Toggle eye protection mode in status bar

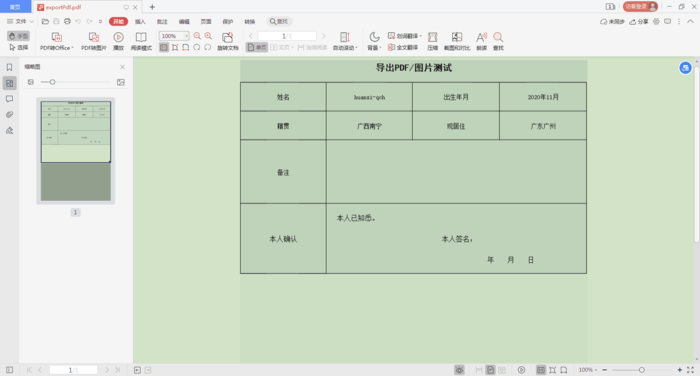(459, 370)
